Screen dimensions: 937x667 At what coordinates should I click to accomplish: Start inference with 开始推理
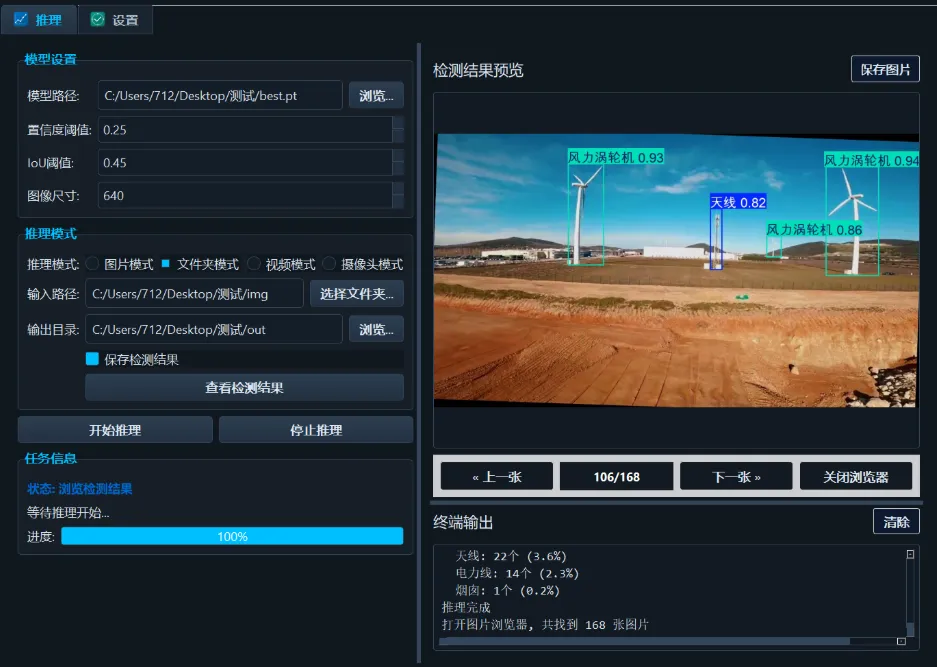point(114,429)
